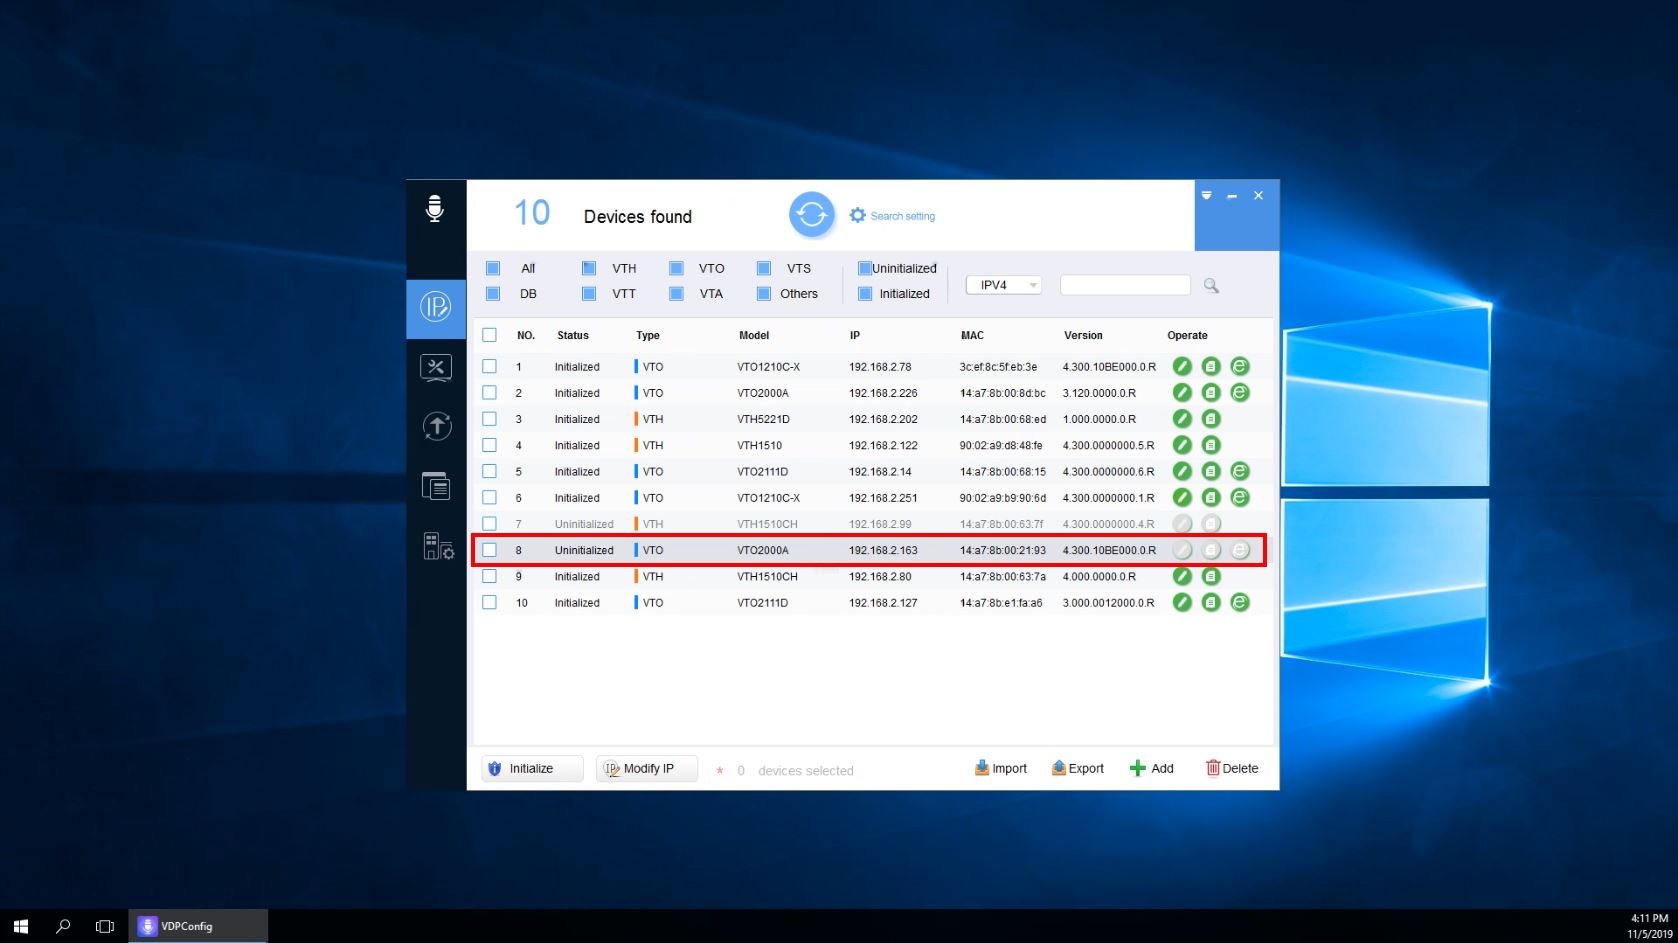
Task: Click the web browser icon for device 2
Action: pos(1240,393)
